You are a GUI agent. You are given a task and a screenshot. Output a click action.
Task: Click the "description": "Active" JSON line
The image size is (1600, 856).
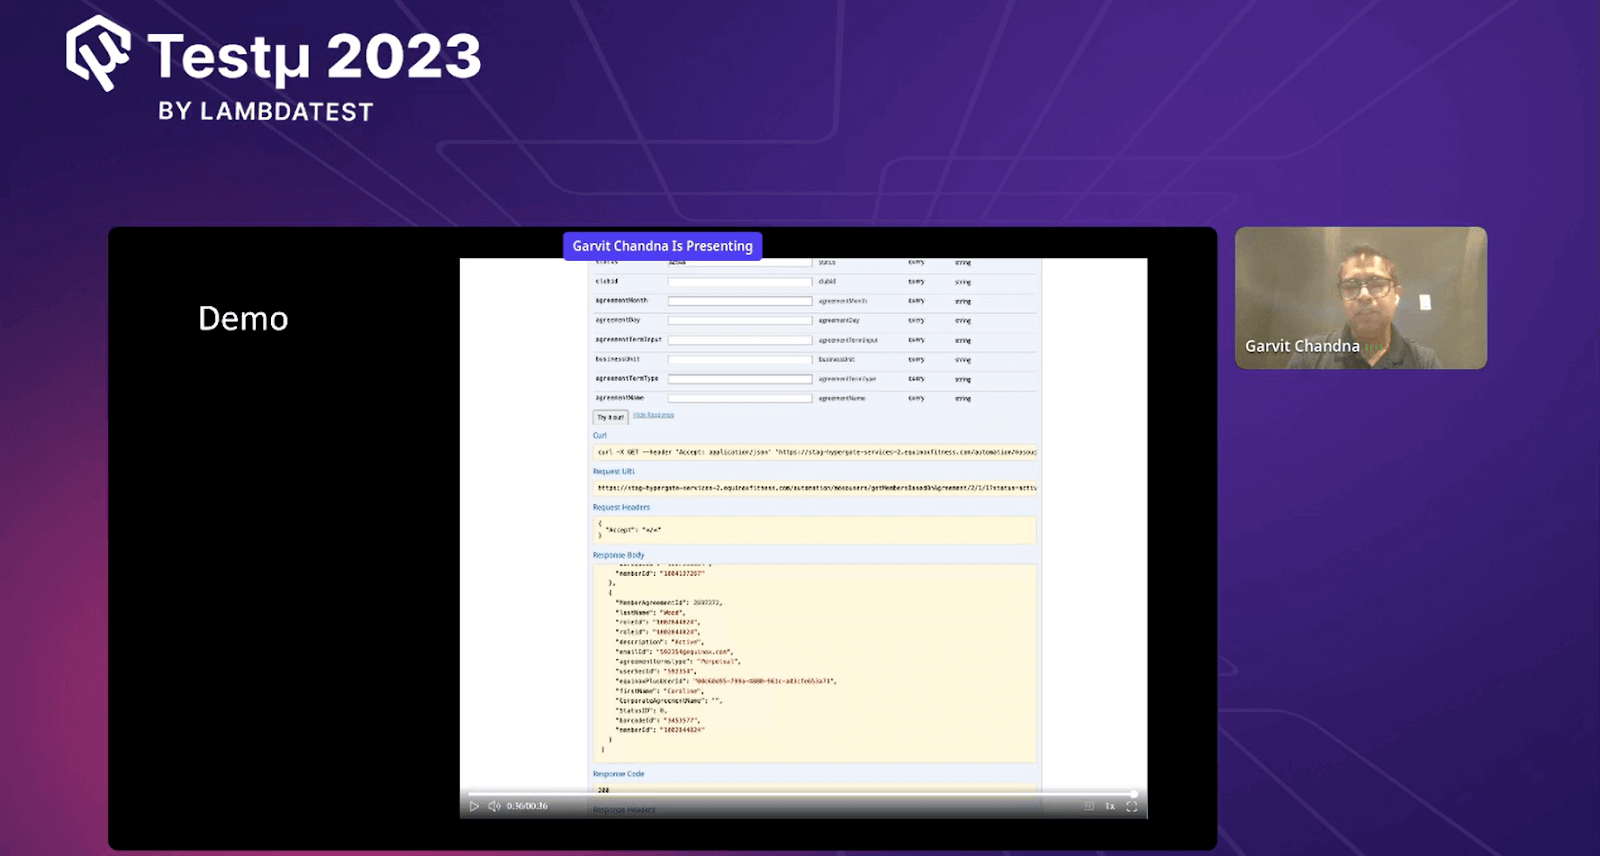(x=658, y=642)
